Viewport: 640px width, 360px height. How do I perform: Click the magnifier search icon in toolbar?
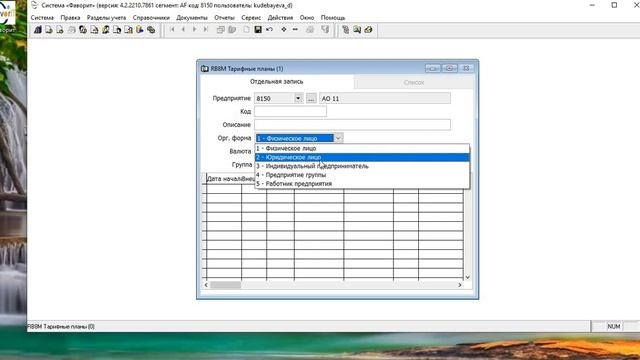357,30
